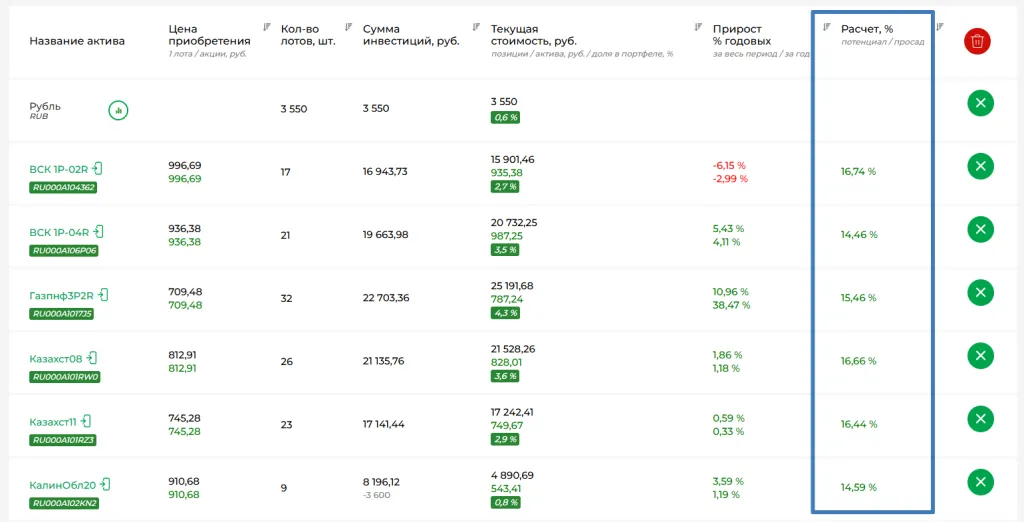1024x522 pixels.
Task: Sort by Прирост % годовых column
Action: pos(826,27)
